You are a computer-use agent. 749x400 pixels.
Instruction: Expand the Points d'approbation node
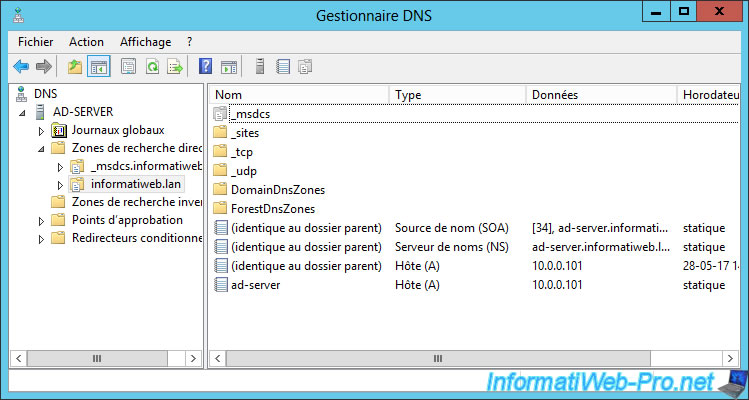(41, 220)
